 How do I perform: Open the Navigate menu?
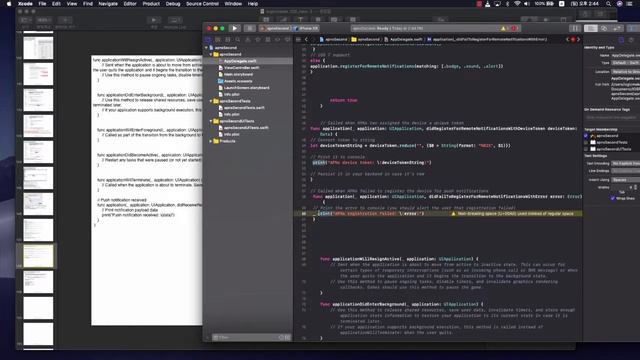[108, 4]
